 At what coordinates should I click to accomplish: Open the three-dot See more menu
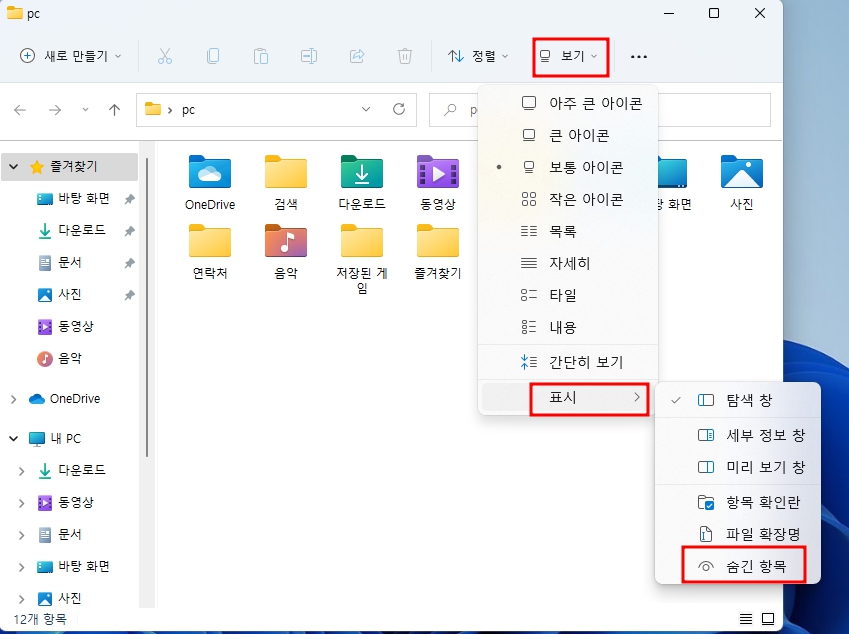(x=639, y=56)
